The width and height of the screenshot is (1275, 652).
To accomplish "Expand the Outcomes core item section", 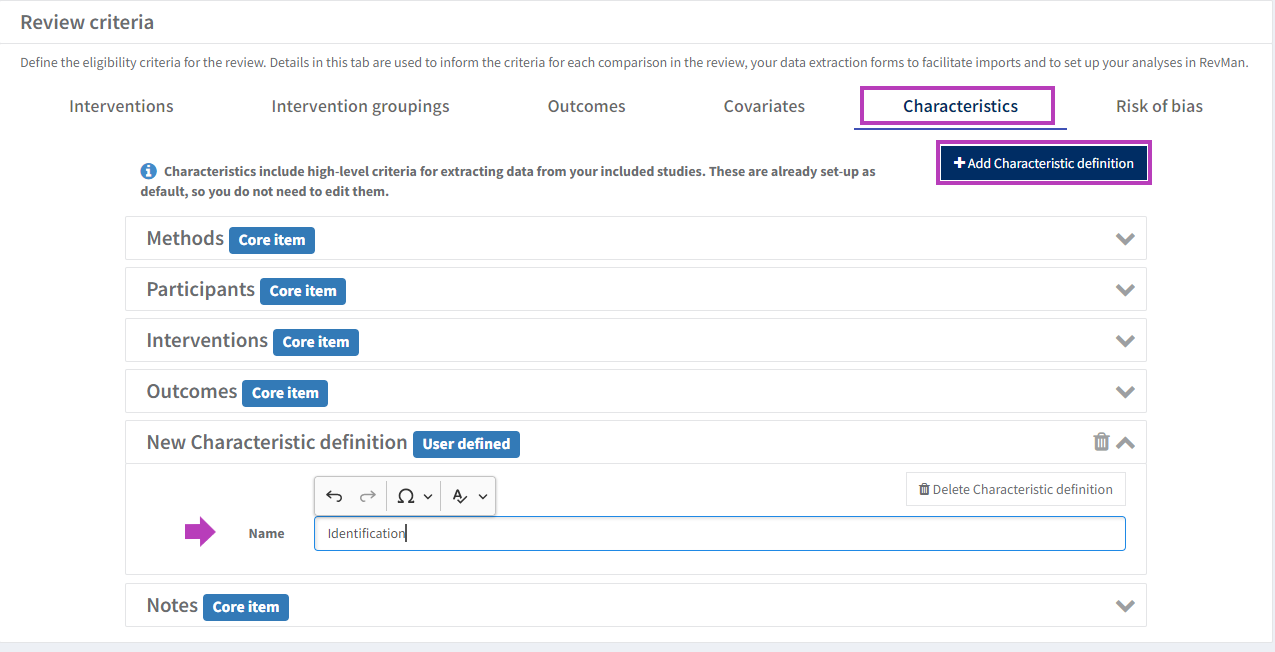I will point(1125,392).
